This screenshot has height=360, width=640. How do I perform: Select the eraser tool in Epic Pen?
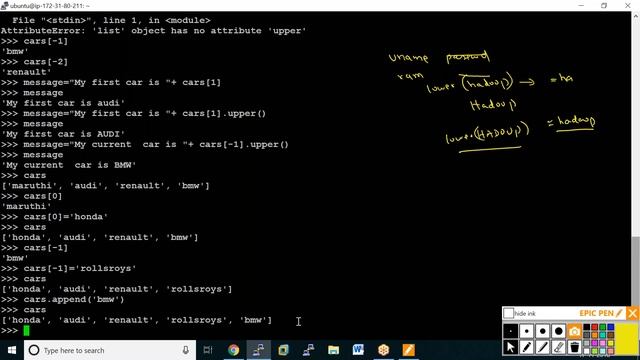coord(558,347)
